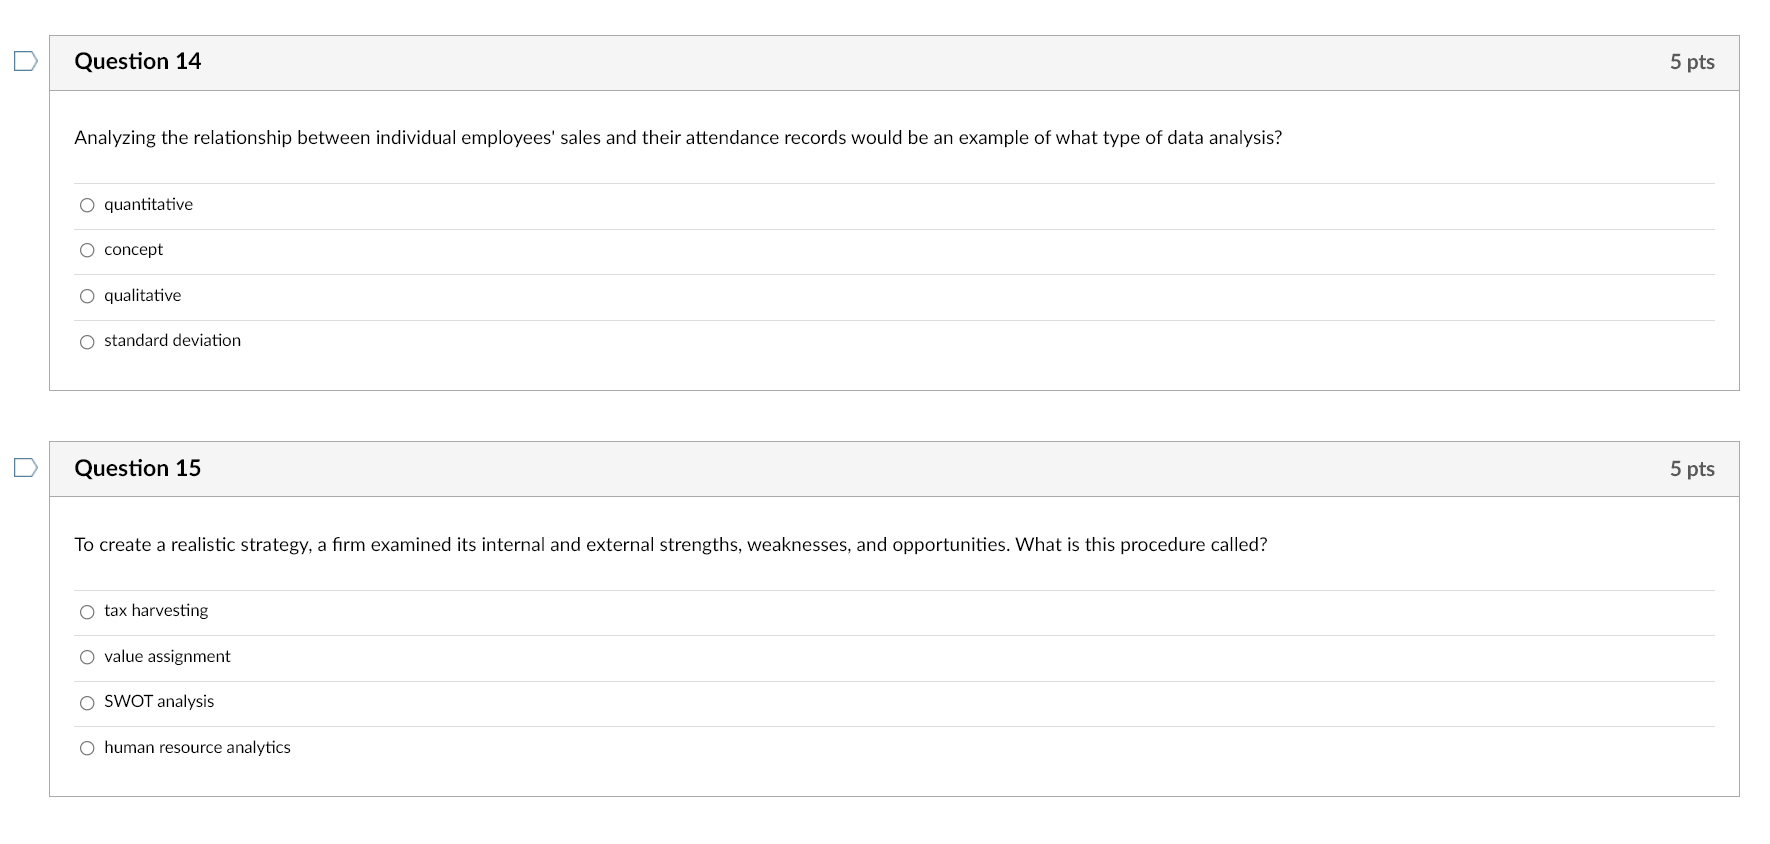1770x844 pixels.
Task: Flag Question 14 for review
Action: (23, 61)
